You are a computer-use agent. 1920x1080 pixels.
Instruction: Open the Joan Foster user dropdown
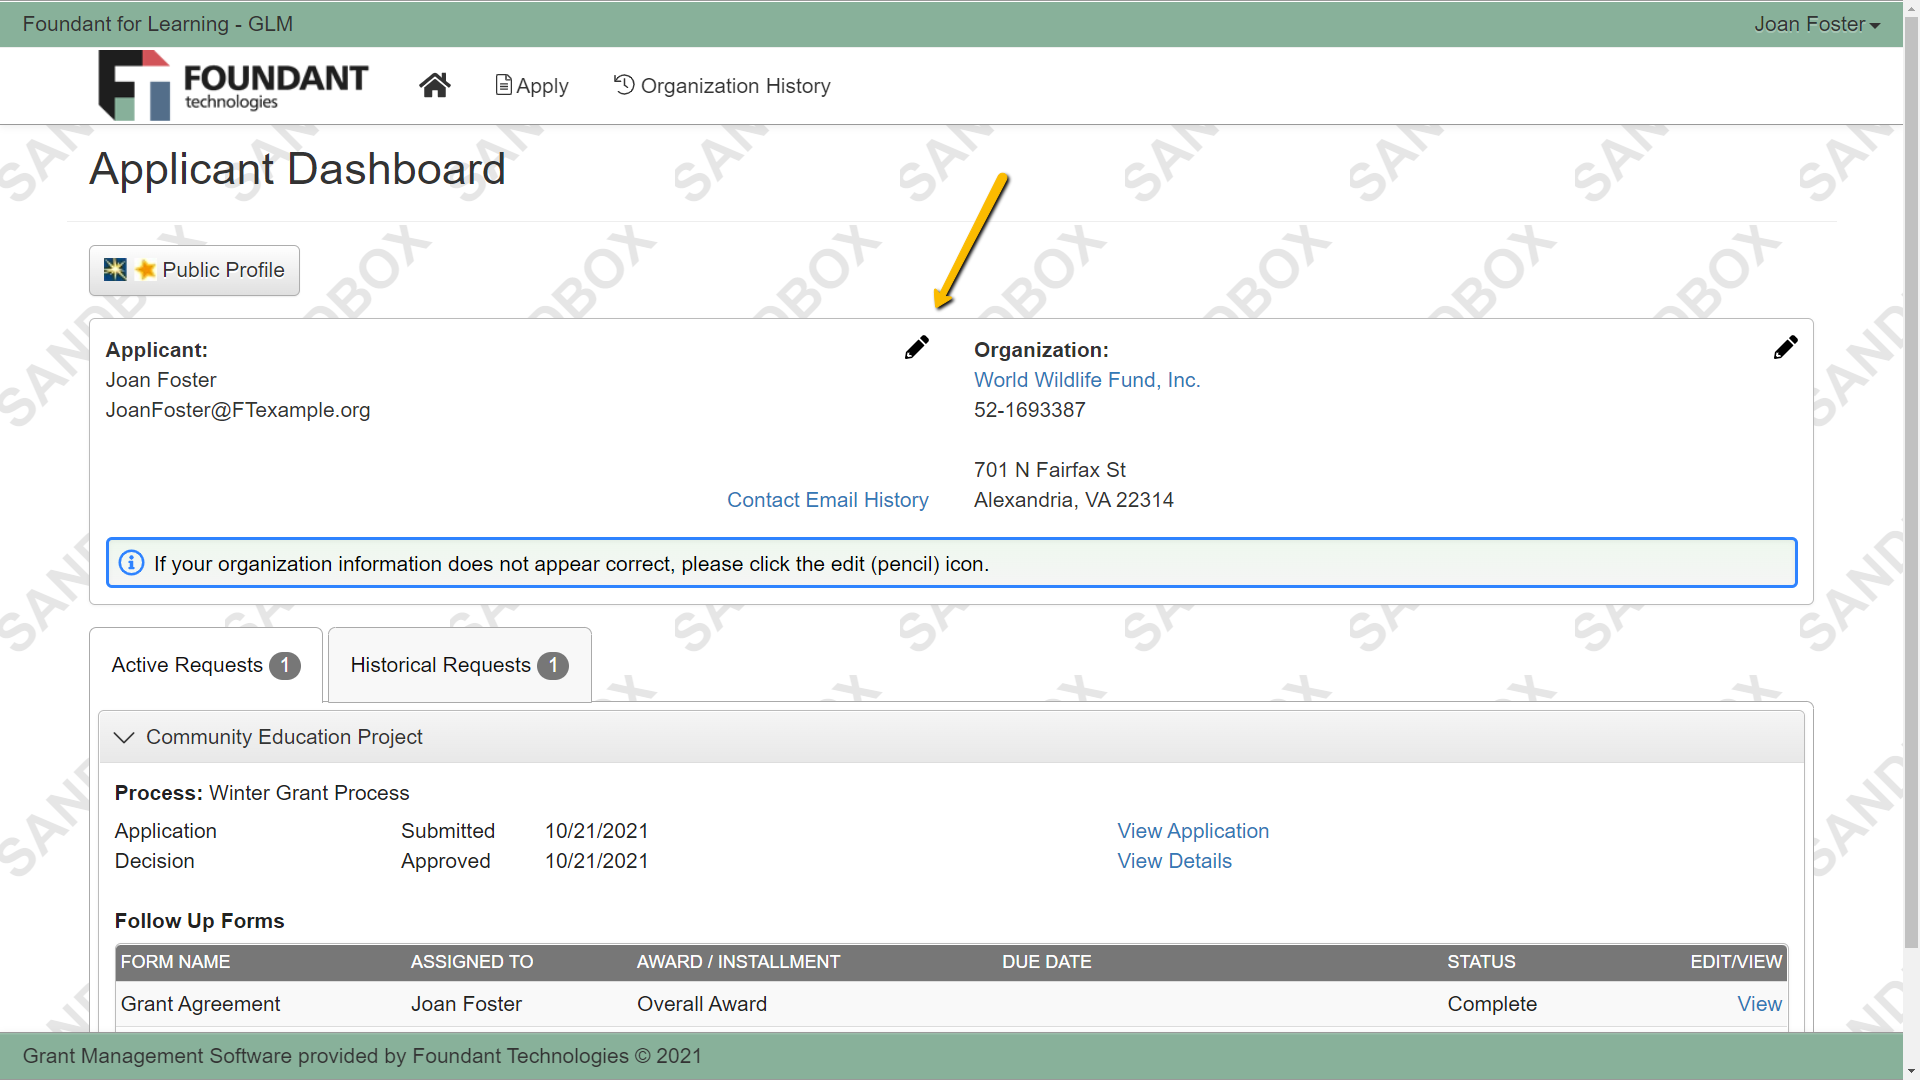tap(1816, 24)
